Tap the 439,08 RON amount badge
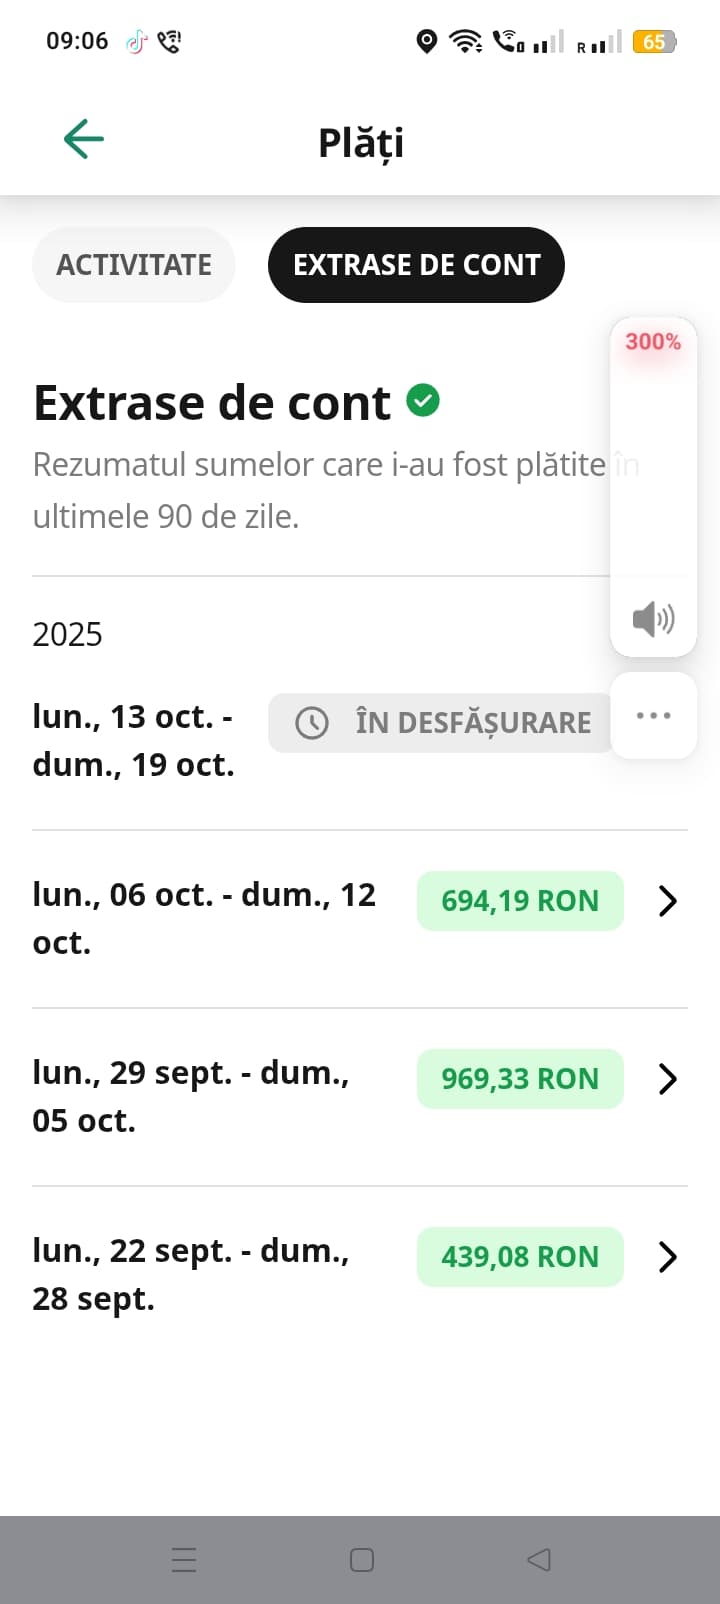 520,1257
